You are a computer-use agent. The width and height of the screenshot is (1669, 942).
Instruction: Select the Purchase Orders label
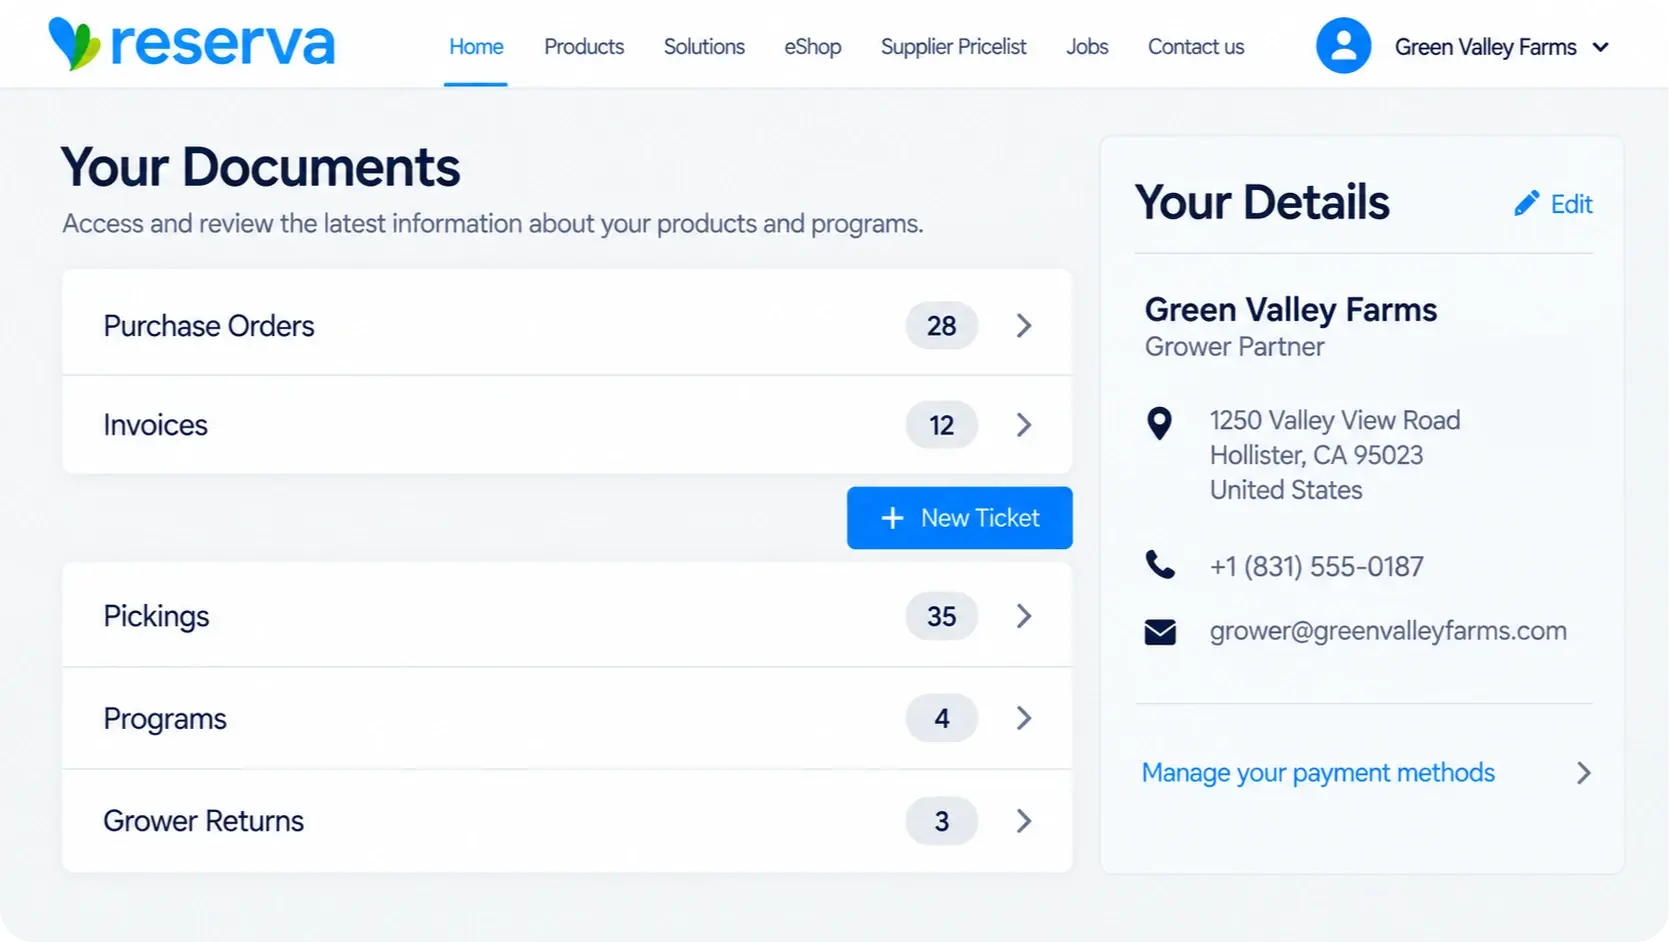pyautogui.click(x=209, y=326)
